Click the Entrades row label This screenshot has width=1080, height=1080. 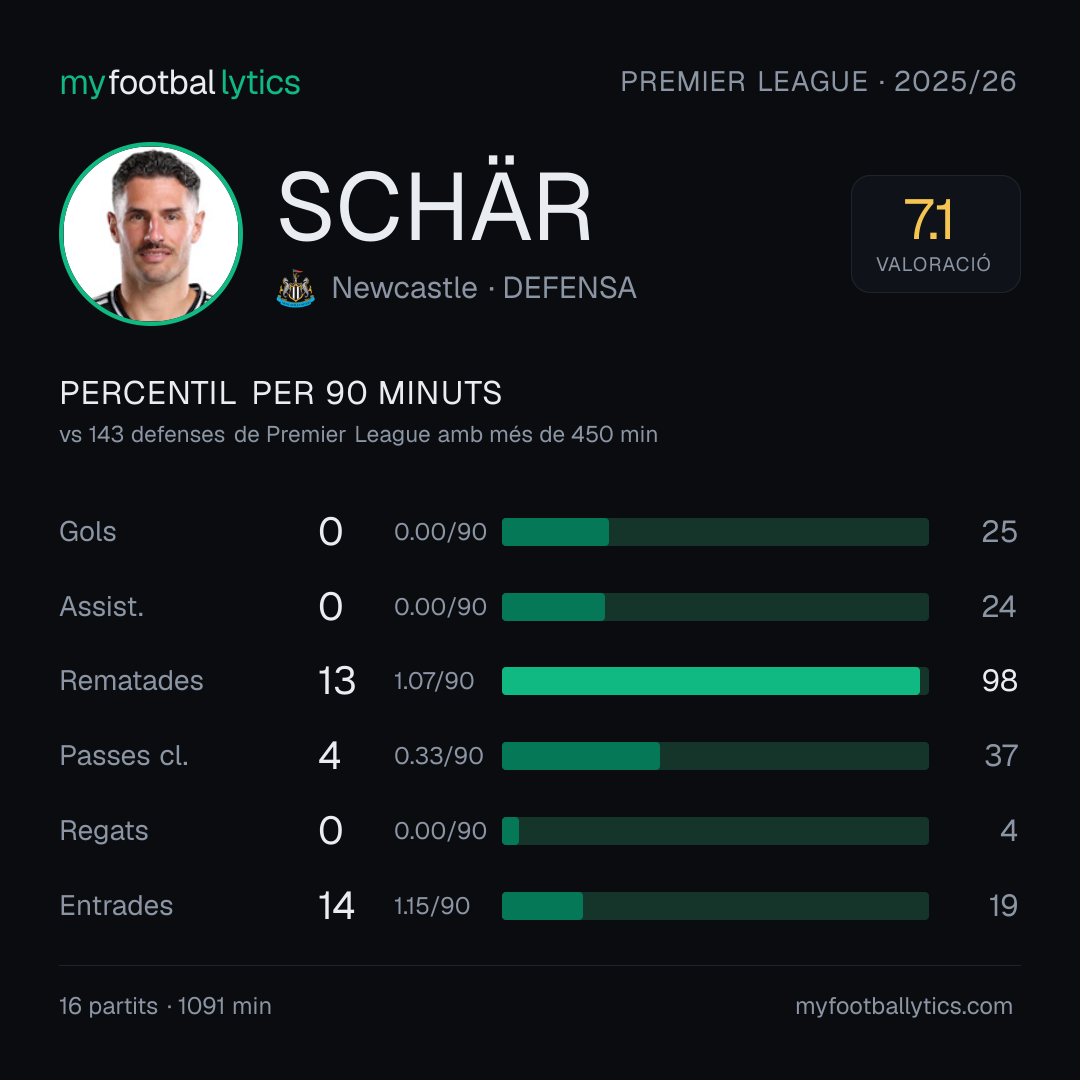pos(116,906)
